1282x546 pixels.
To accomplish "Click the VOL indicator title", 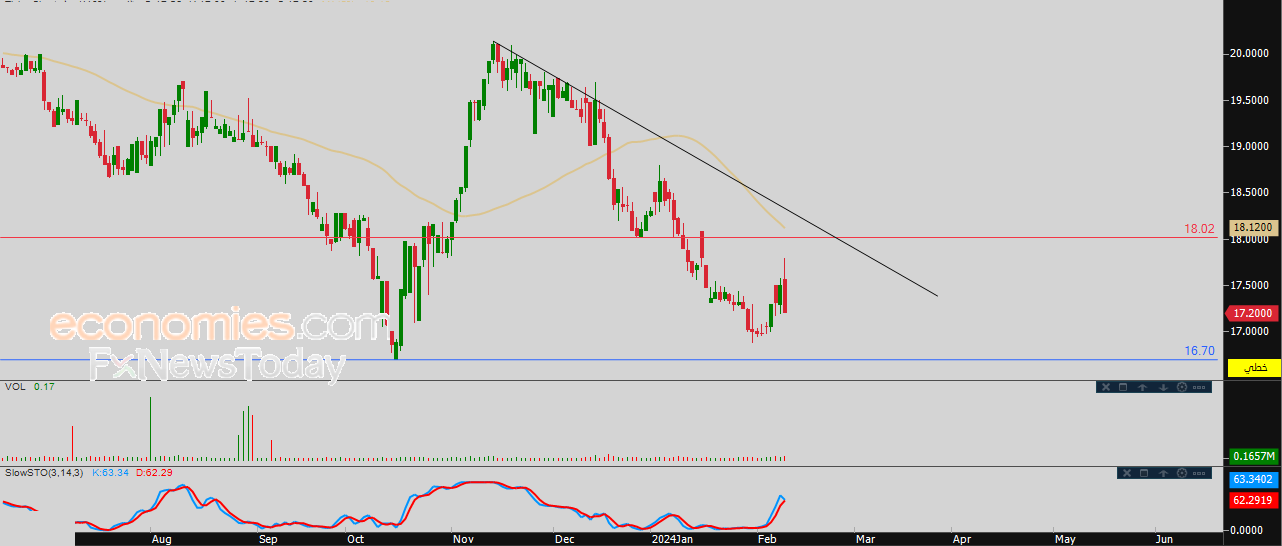I will click(x=15, y=387).
